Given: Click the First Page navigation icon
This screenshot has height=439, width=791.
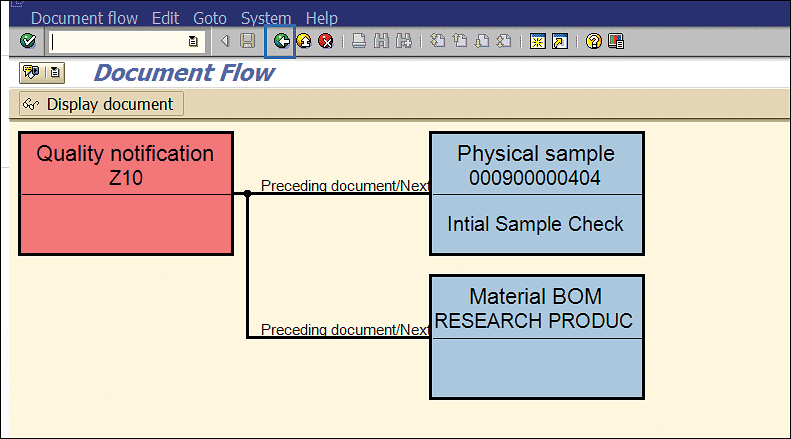Looking at the screenshot, I should coord(437,41).
